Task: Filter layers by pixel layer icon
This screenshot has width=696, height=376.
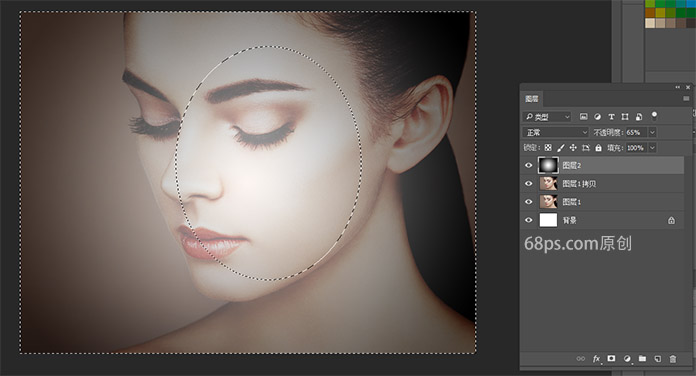Action: click(584, 117)
